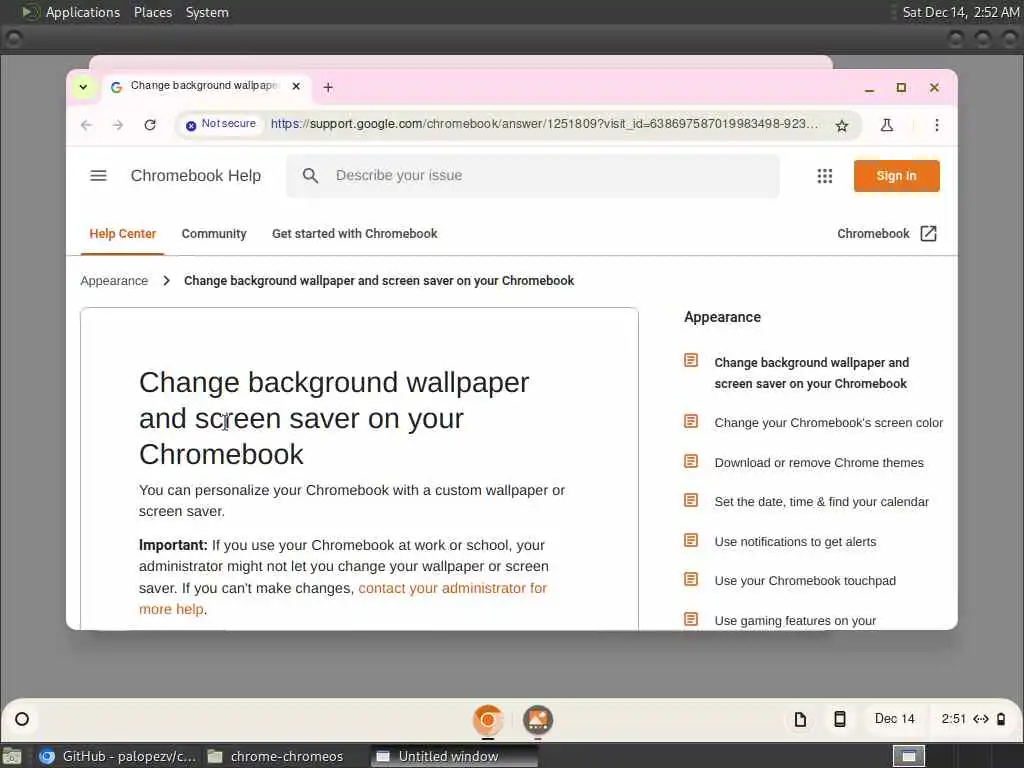Click article icon beside Chrome themes item
This screenshot has width=1024, height=768.
691,461
